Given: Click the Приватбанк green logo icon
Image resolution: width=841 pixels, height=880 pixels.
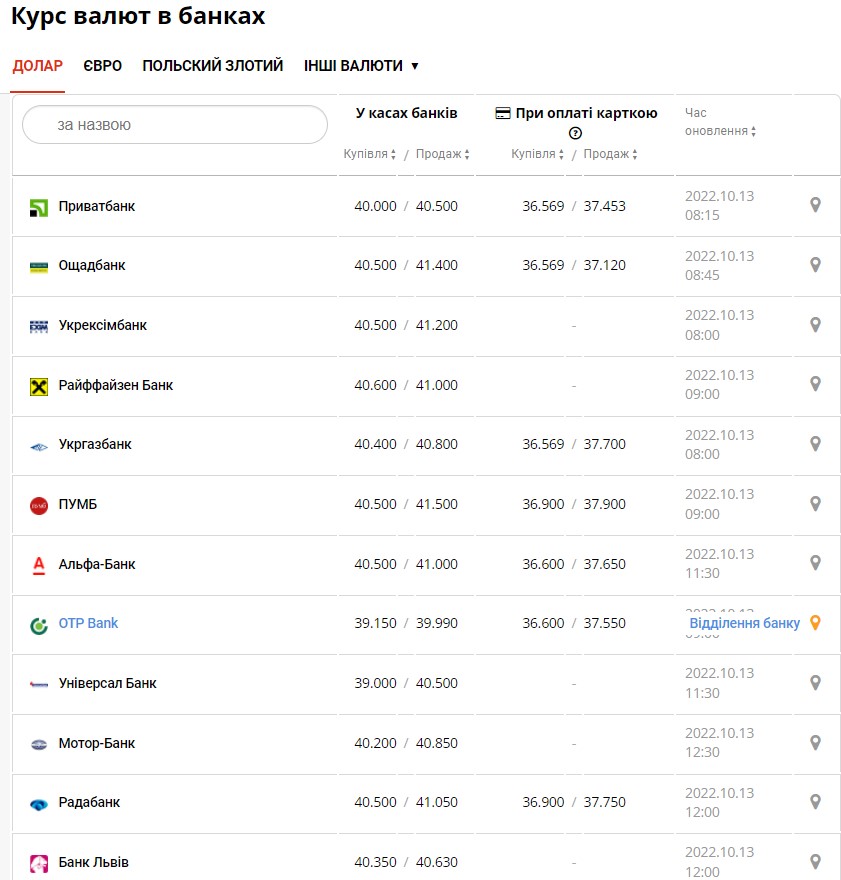Looking at the screenshot, I should click(x=39, y=207).
